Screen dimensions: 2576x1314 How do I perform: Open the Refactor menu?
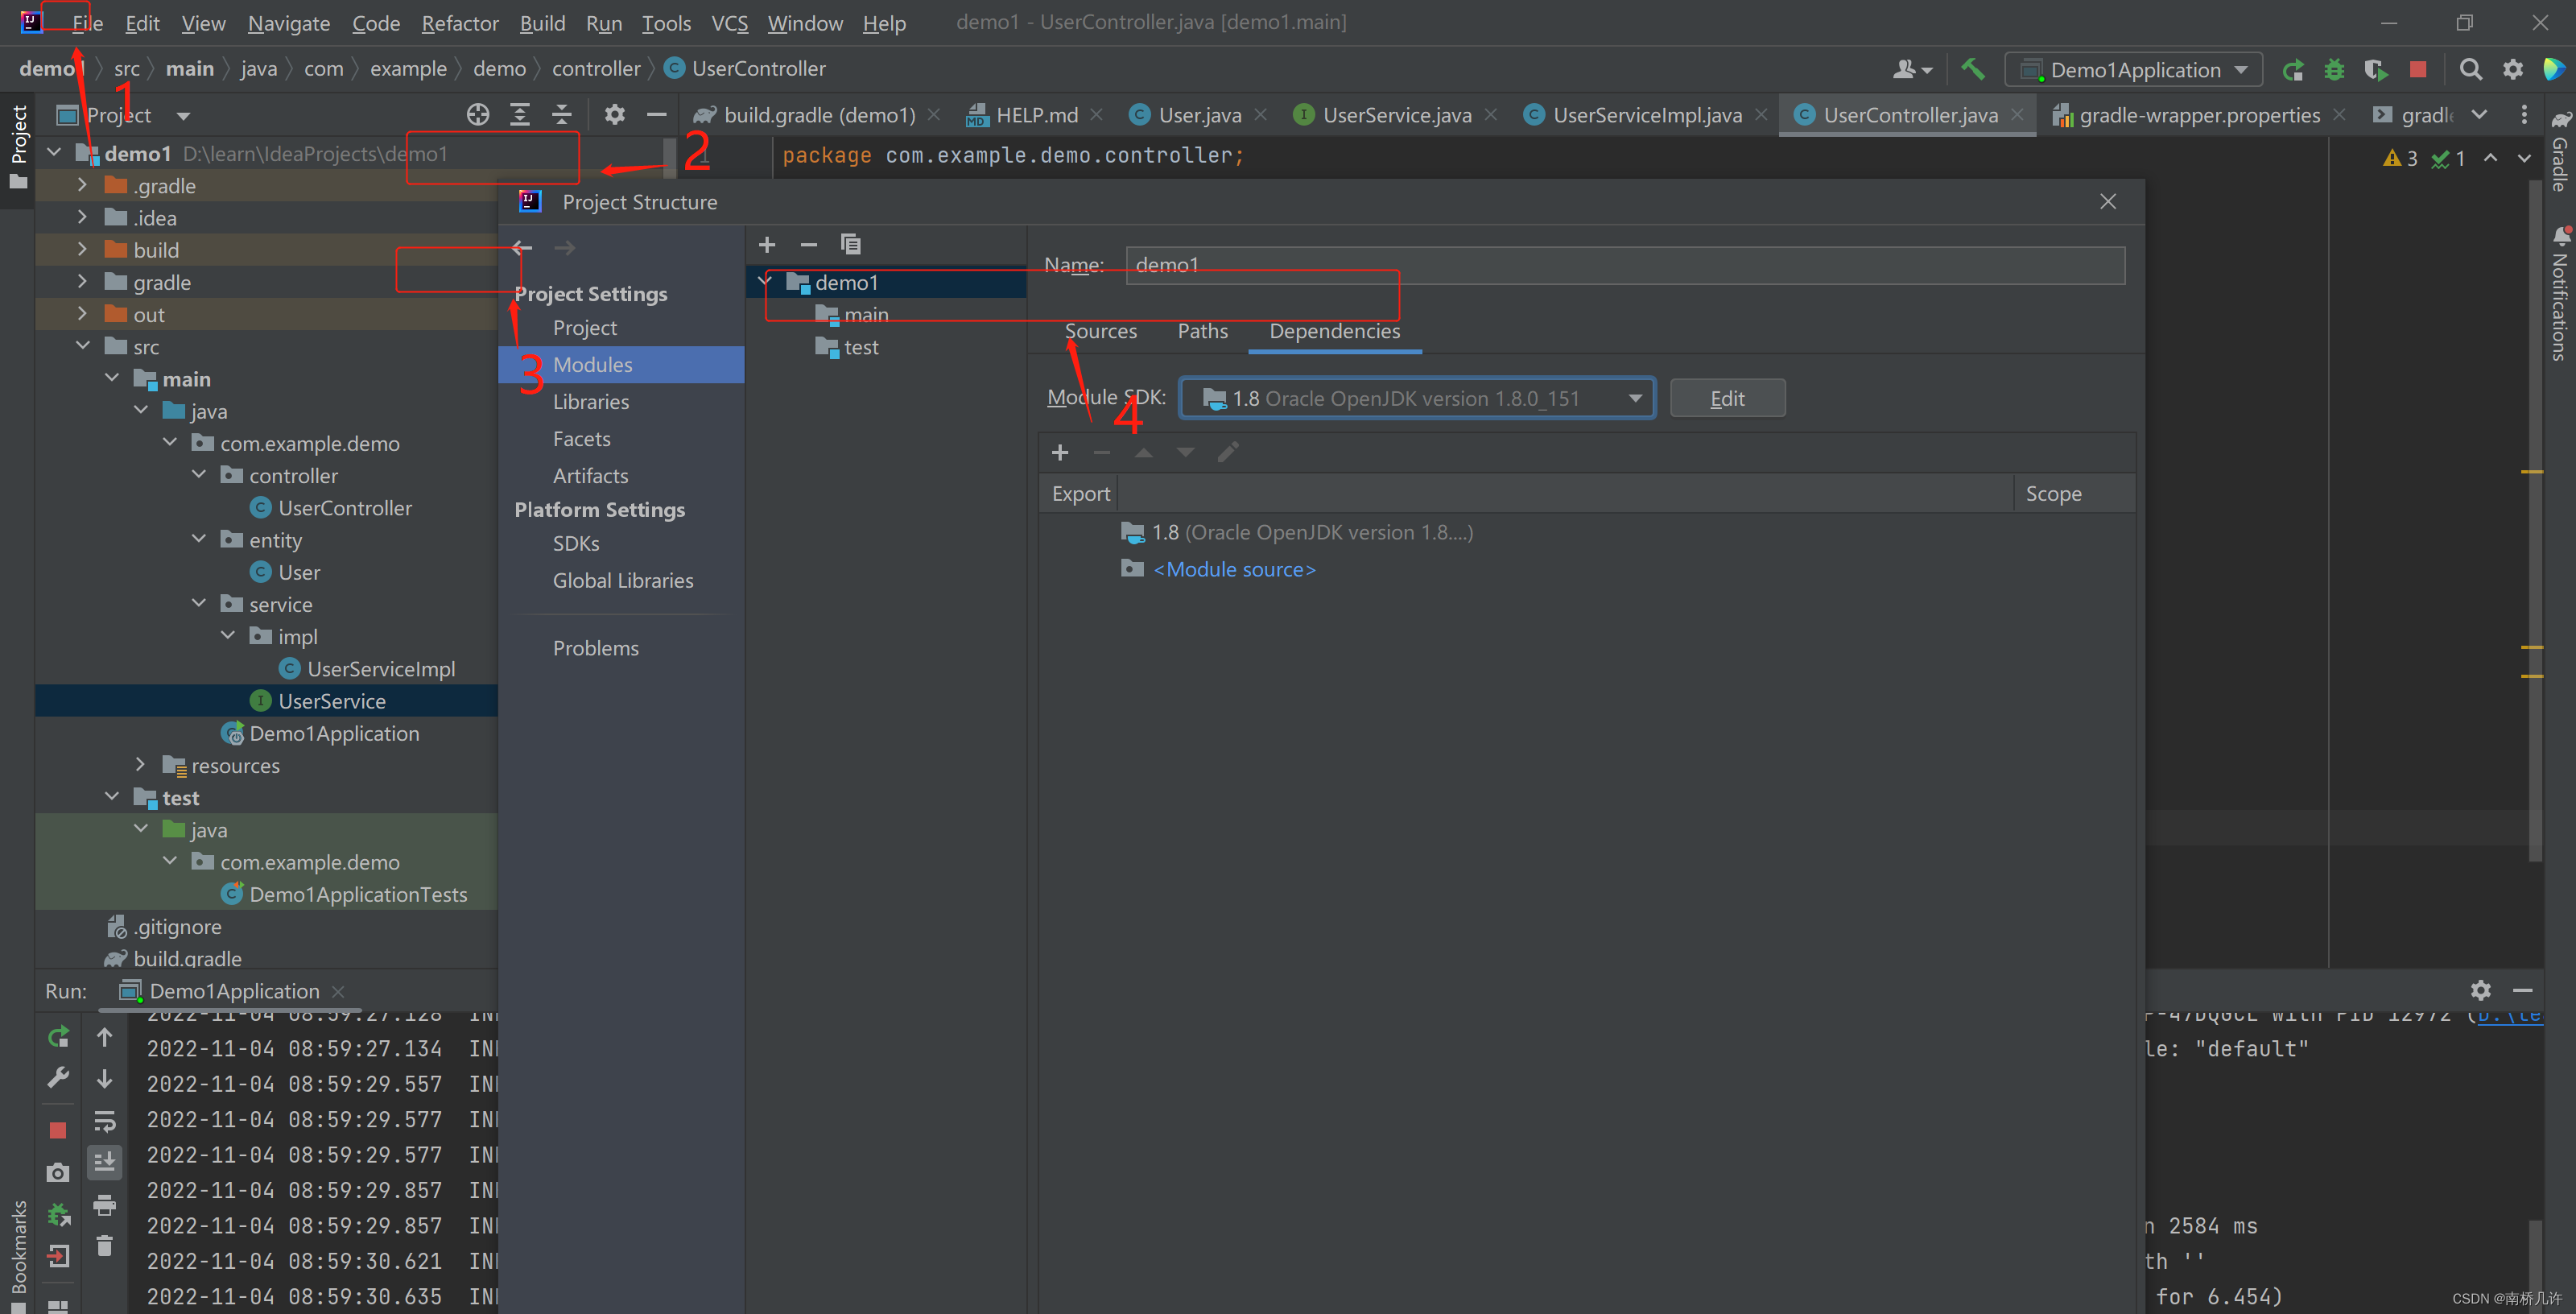(459, 23)
